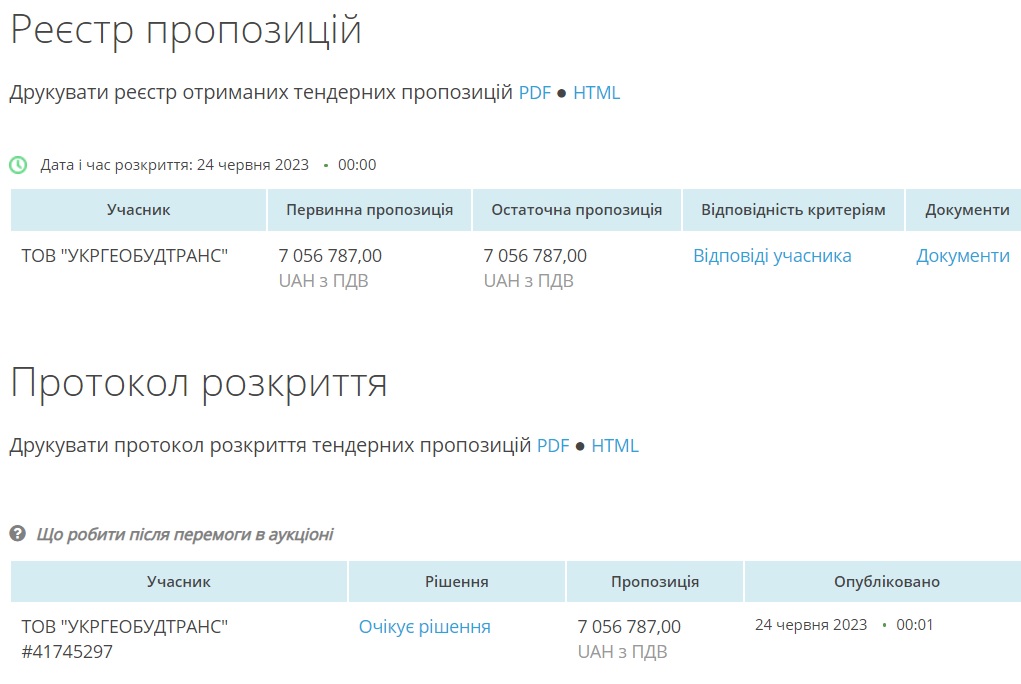The image size is (1021, 684).
Task: Click the 'Первинна пропозиція' column header
Action: pos(369,210)
